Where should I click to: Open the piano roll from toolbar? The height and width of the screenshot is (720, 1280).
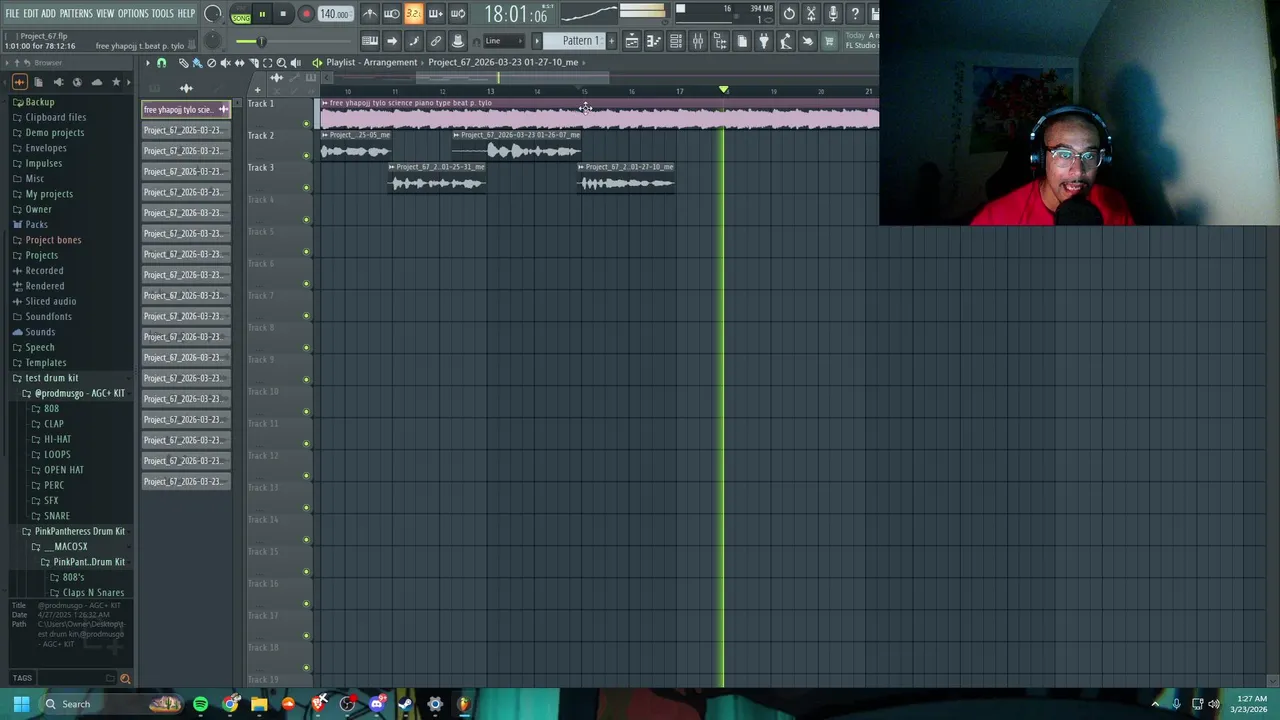pos(654,41)
